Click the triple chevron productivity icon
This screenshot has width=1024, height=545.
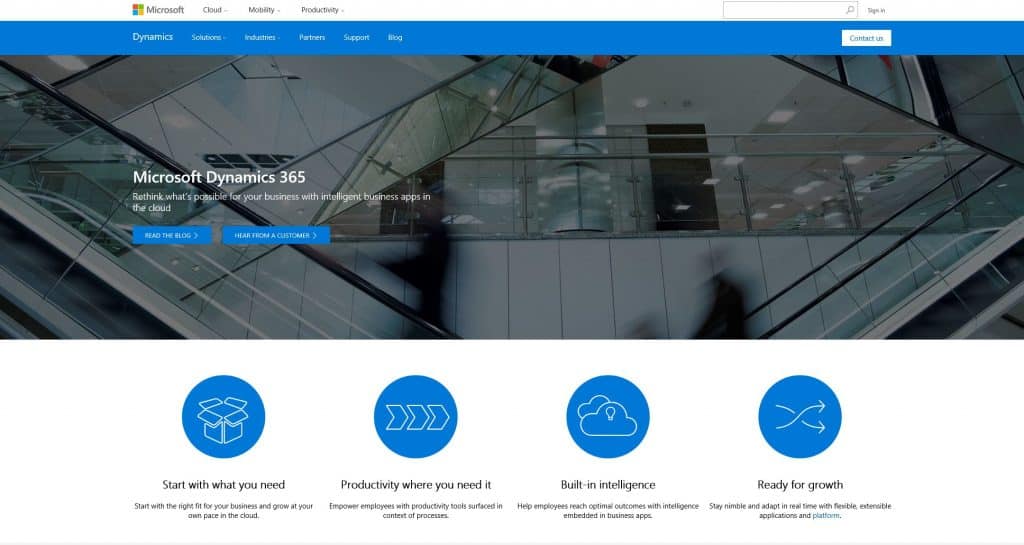coord(415,417)
